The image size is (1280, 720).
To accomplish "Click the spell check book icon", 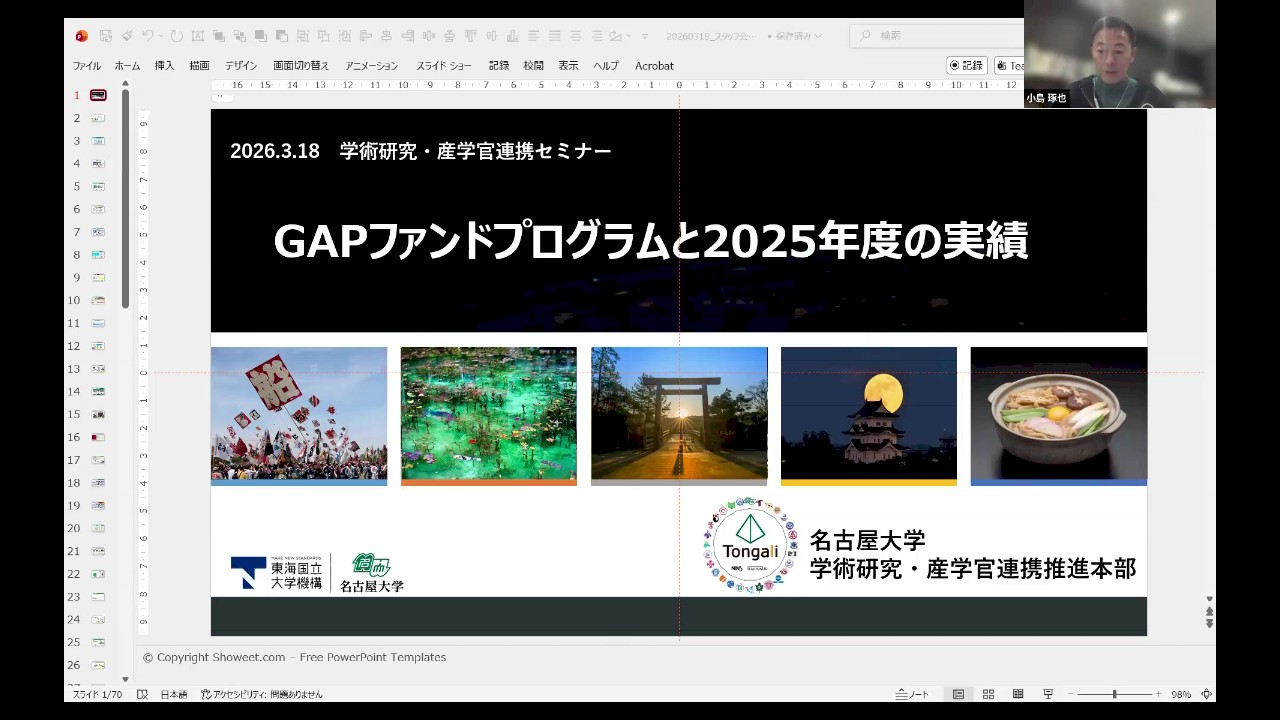I will pyautogui.click(x=142, y=694).
